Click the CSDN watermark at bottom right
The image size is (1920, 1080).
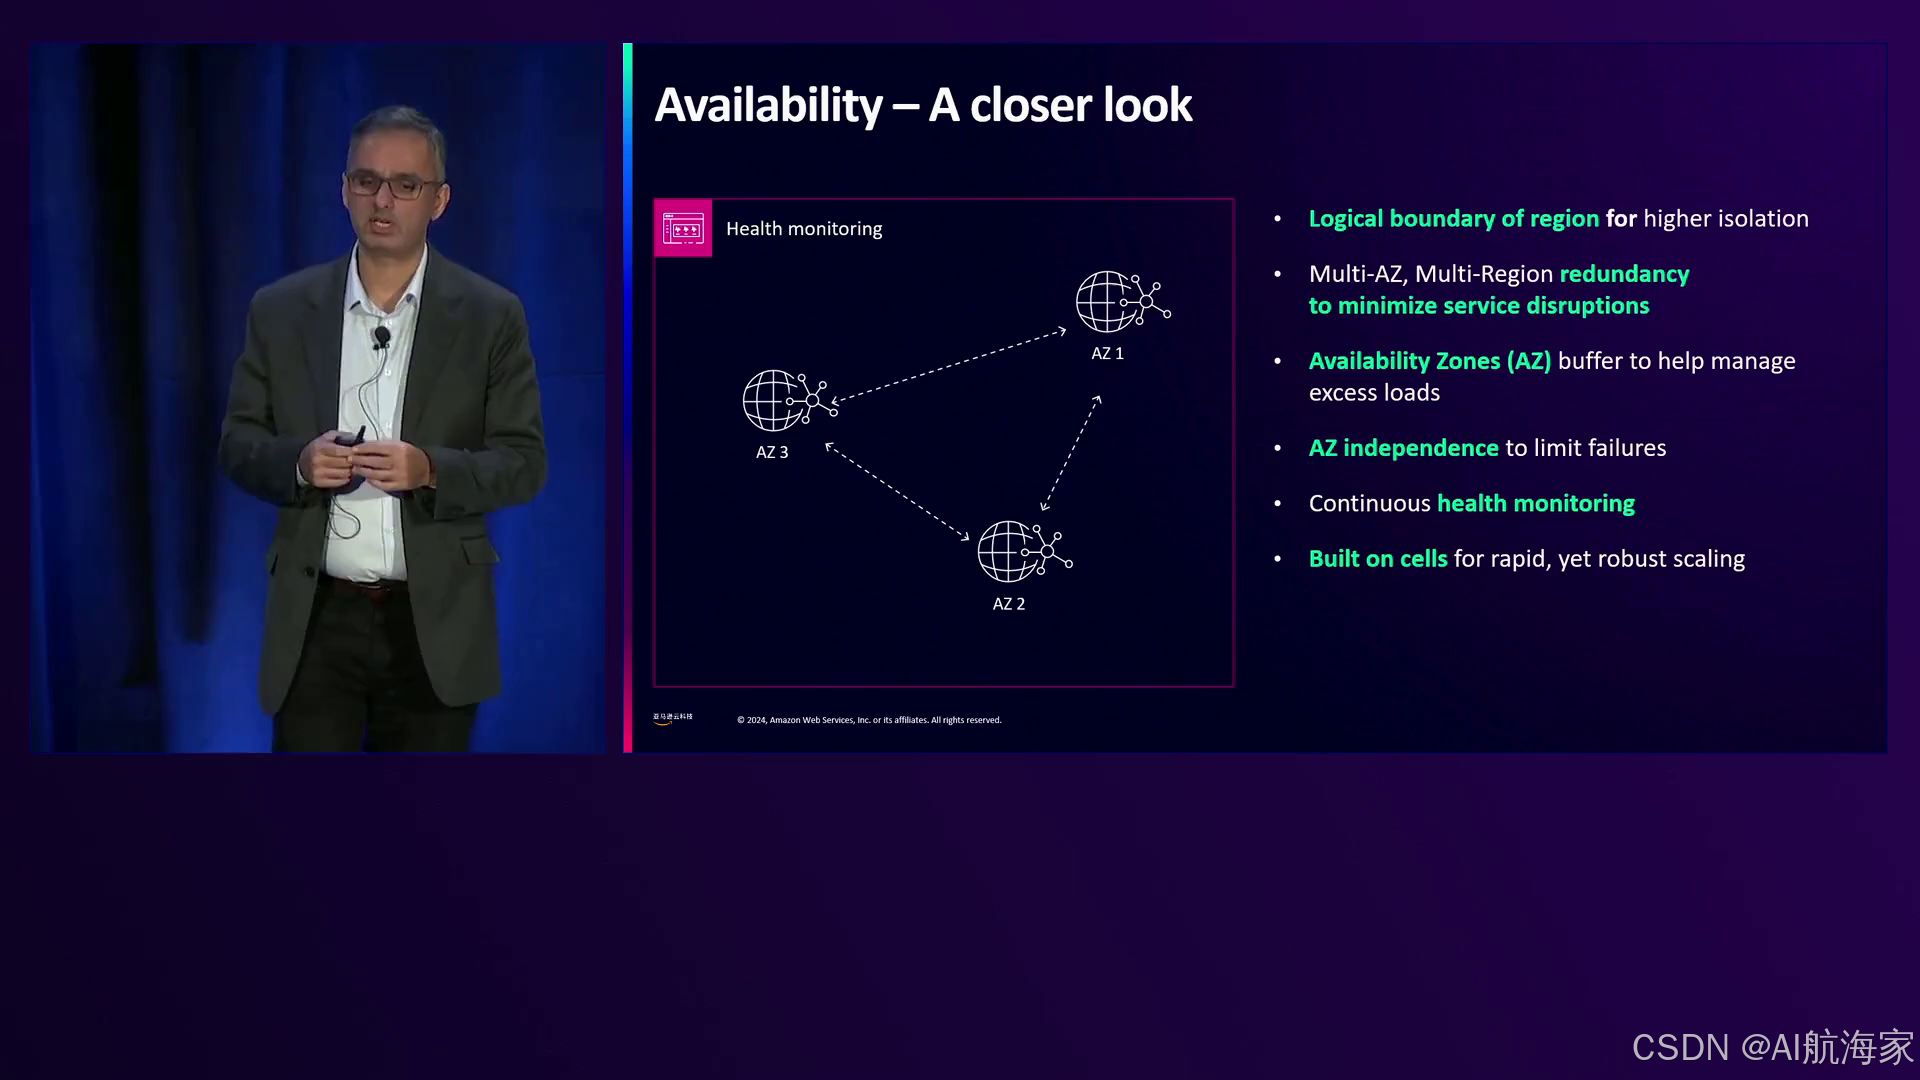[x=1771, y=1047]
